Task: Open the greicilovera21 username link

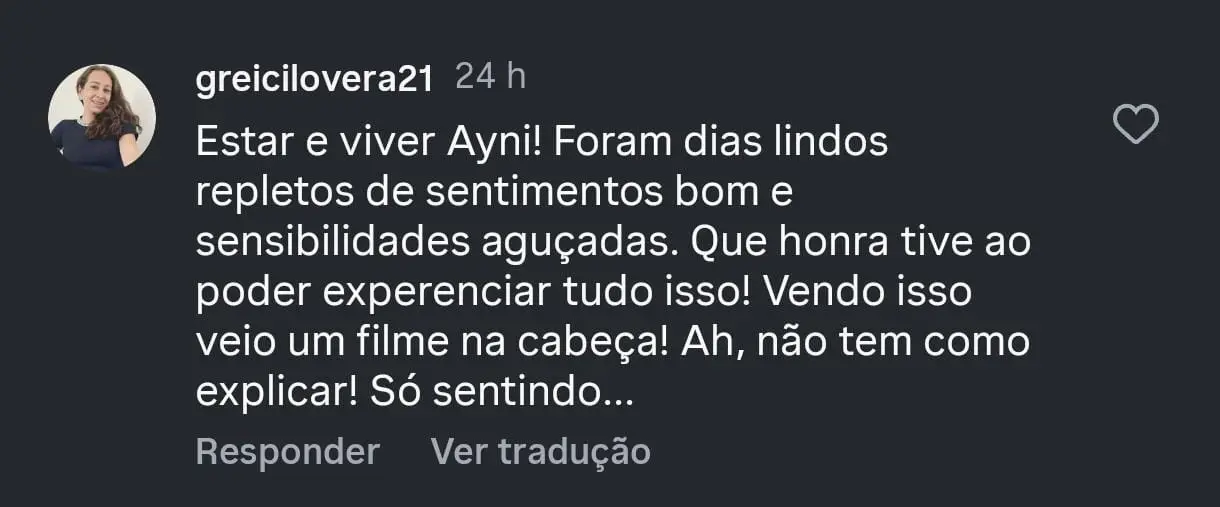Action: click(x=315, y=79)
